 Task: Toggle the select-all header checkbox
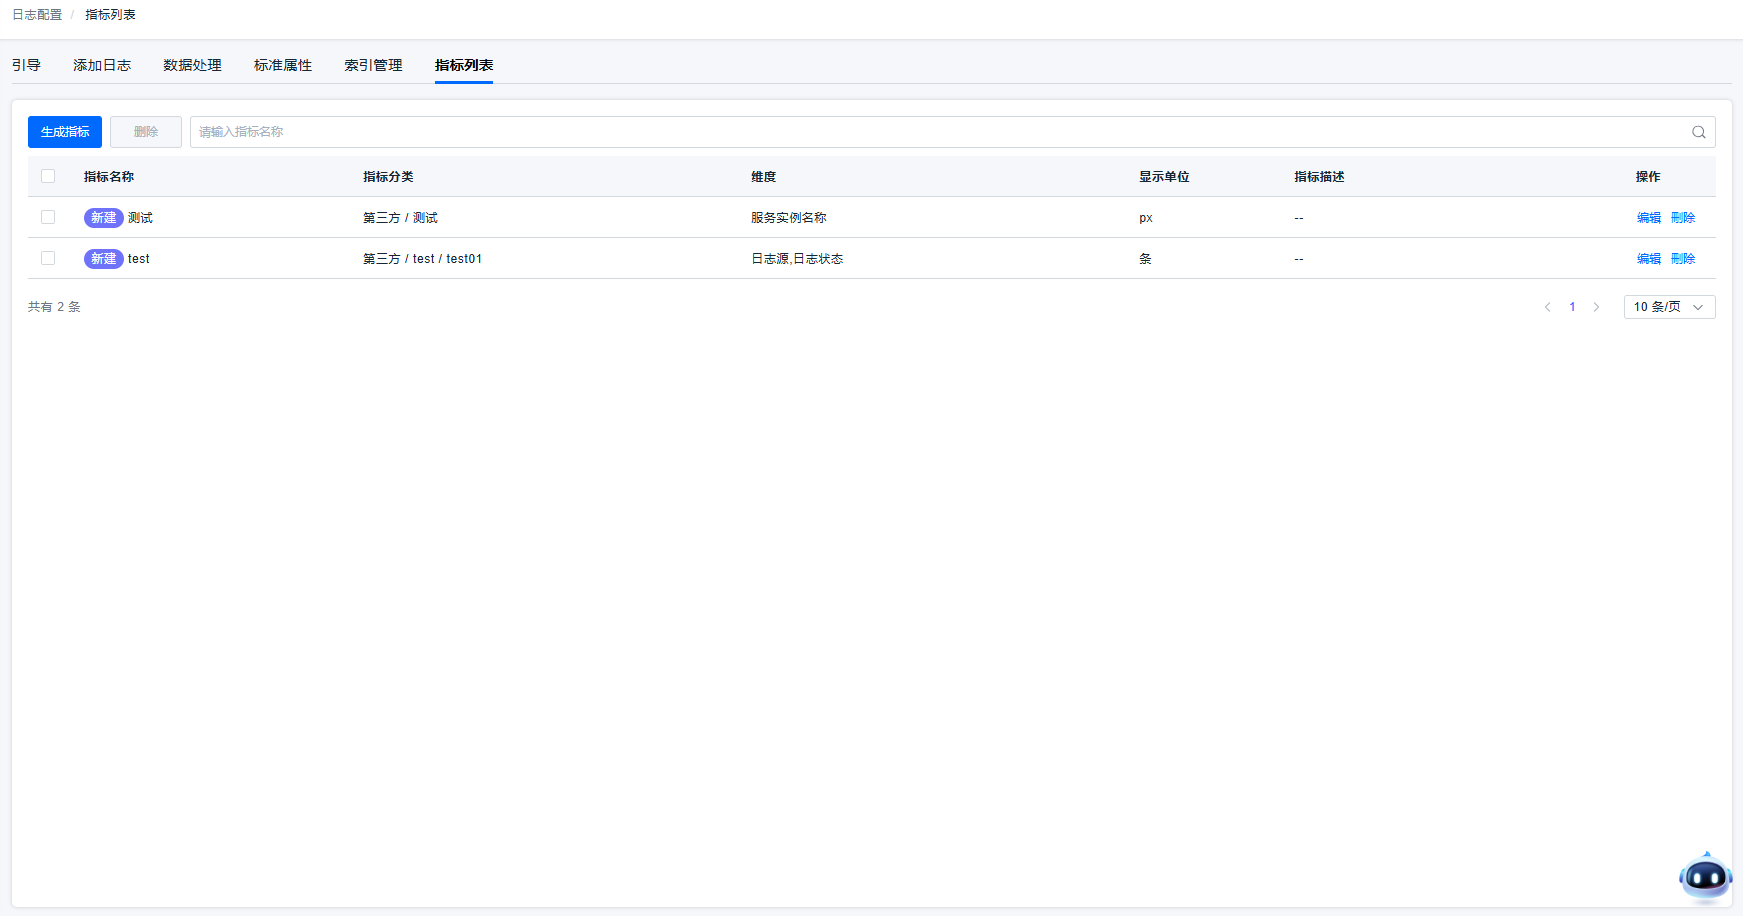pos(48,177)
